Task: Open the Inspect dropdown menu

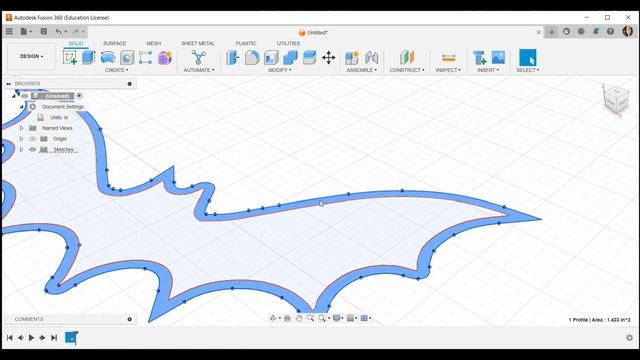Action: pyautogui.click(x=448, y=70)
